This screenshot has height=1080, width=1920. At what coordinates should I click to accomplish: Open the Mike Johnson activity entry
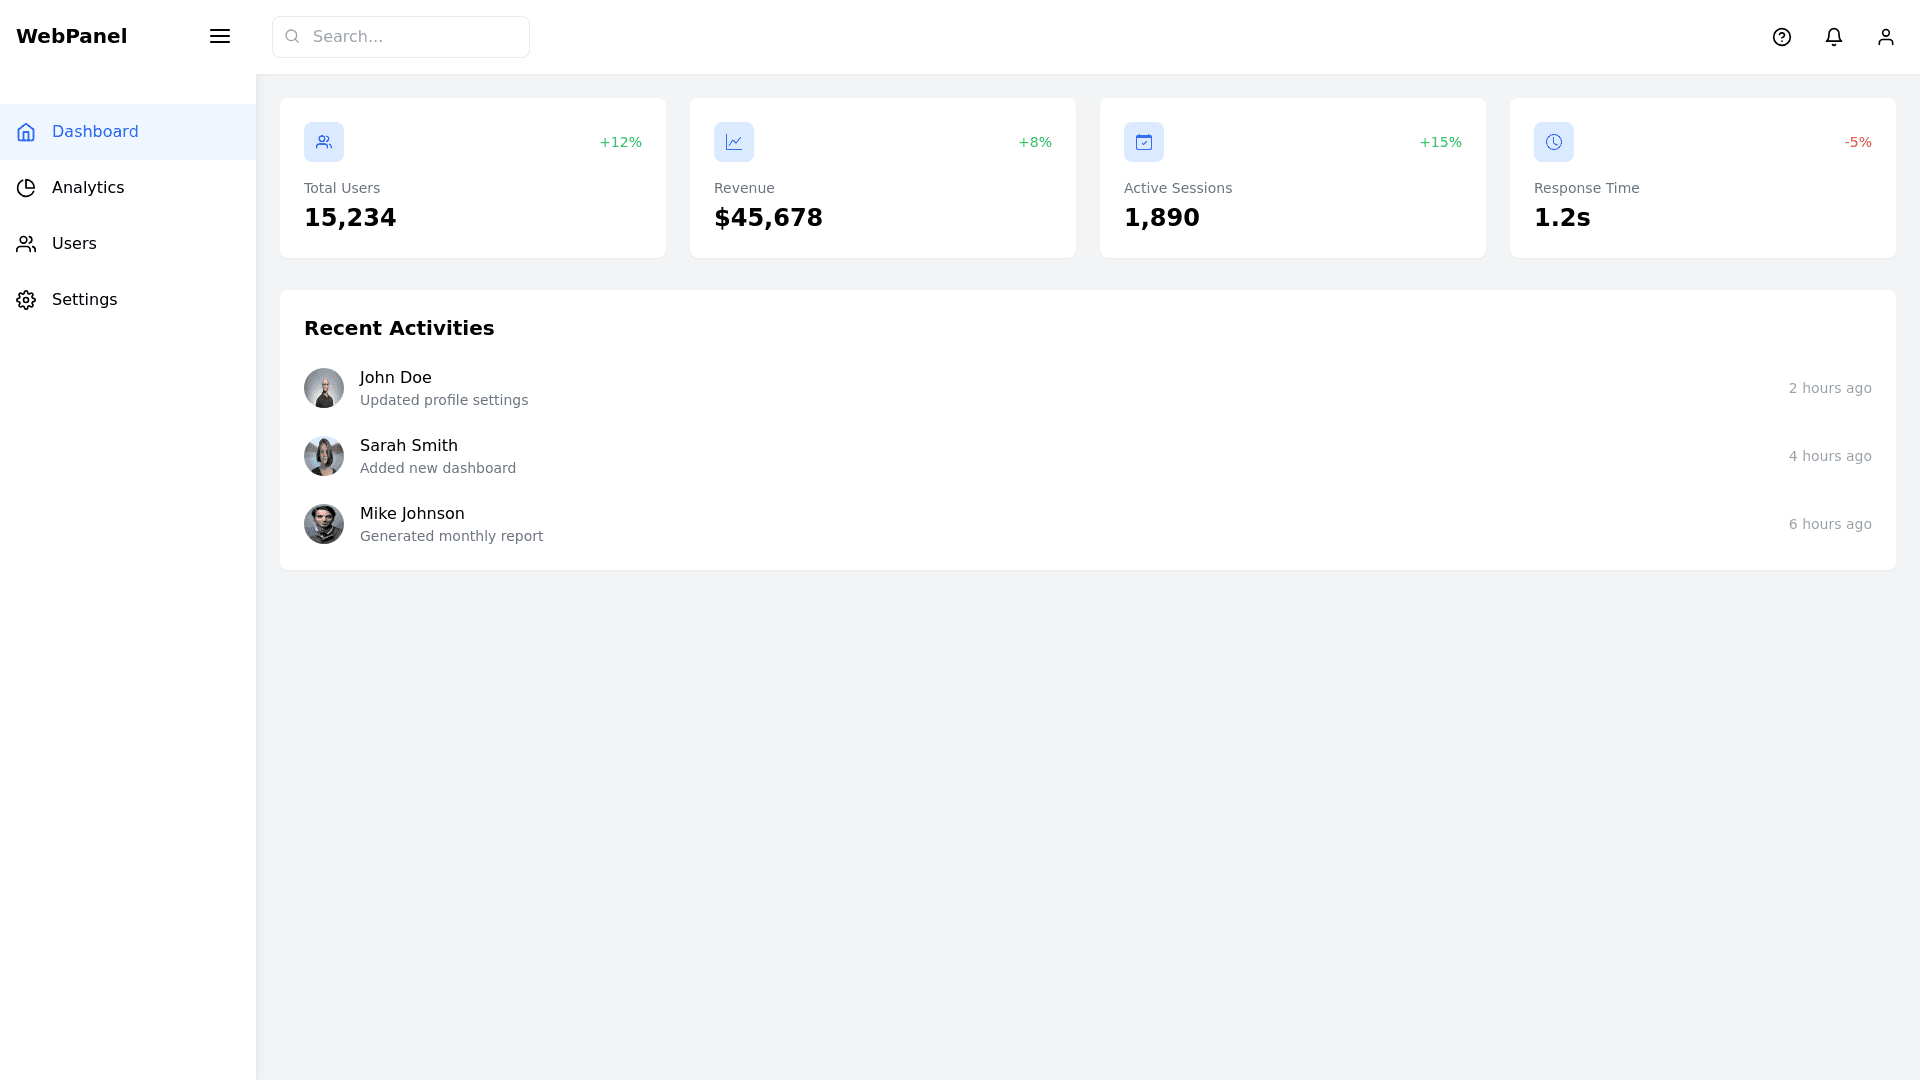click(452, 524)
